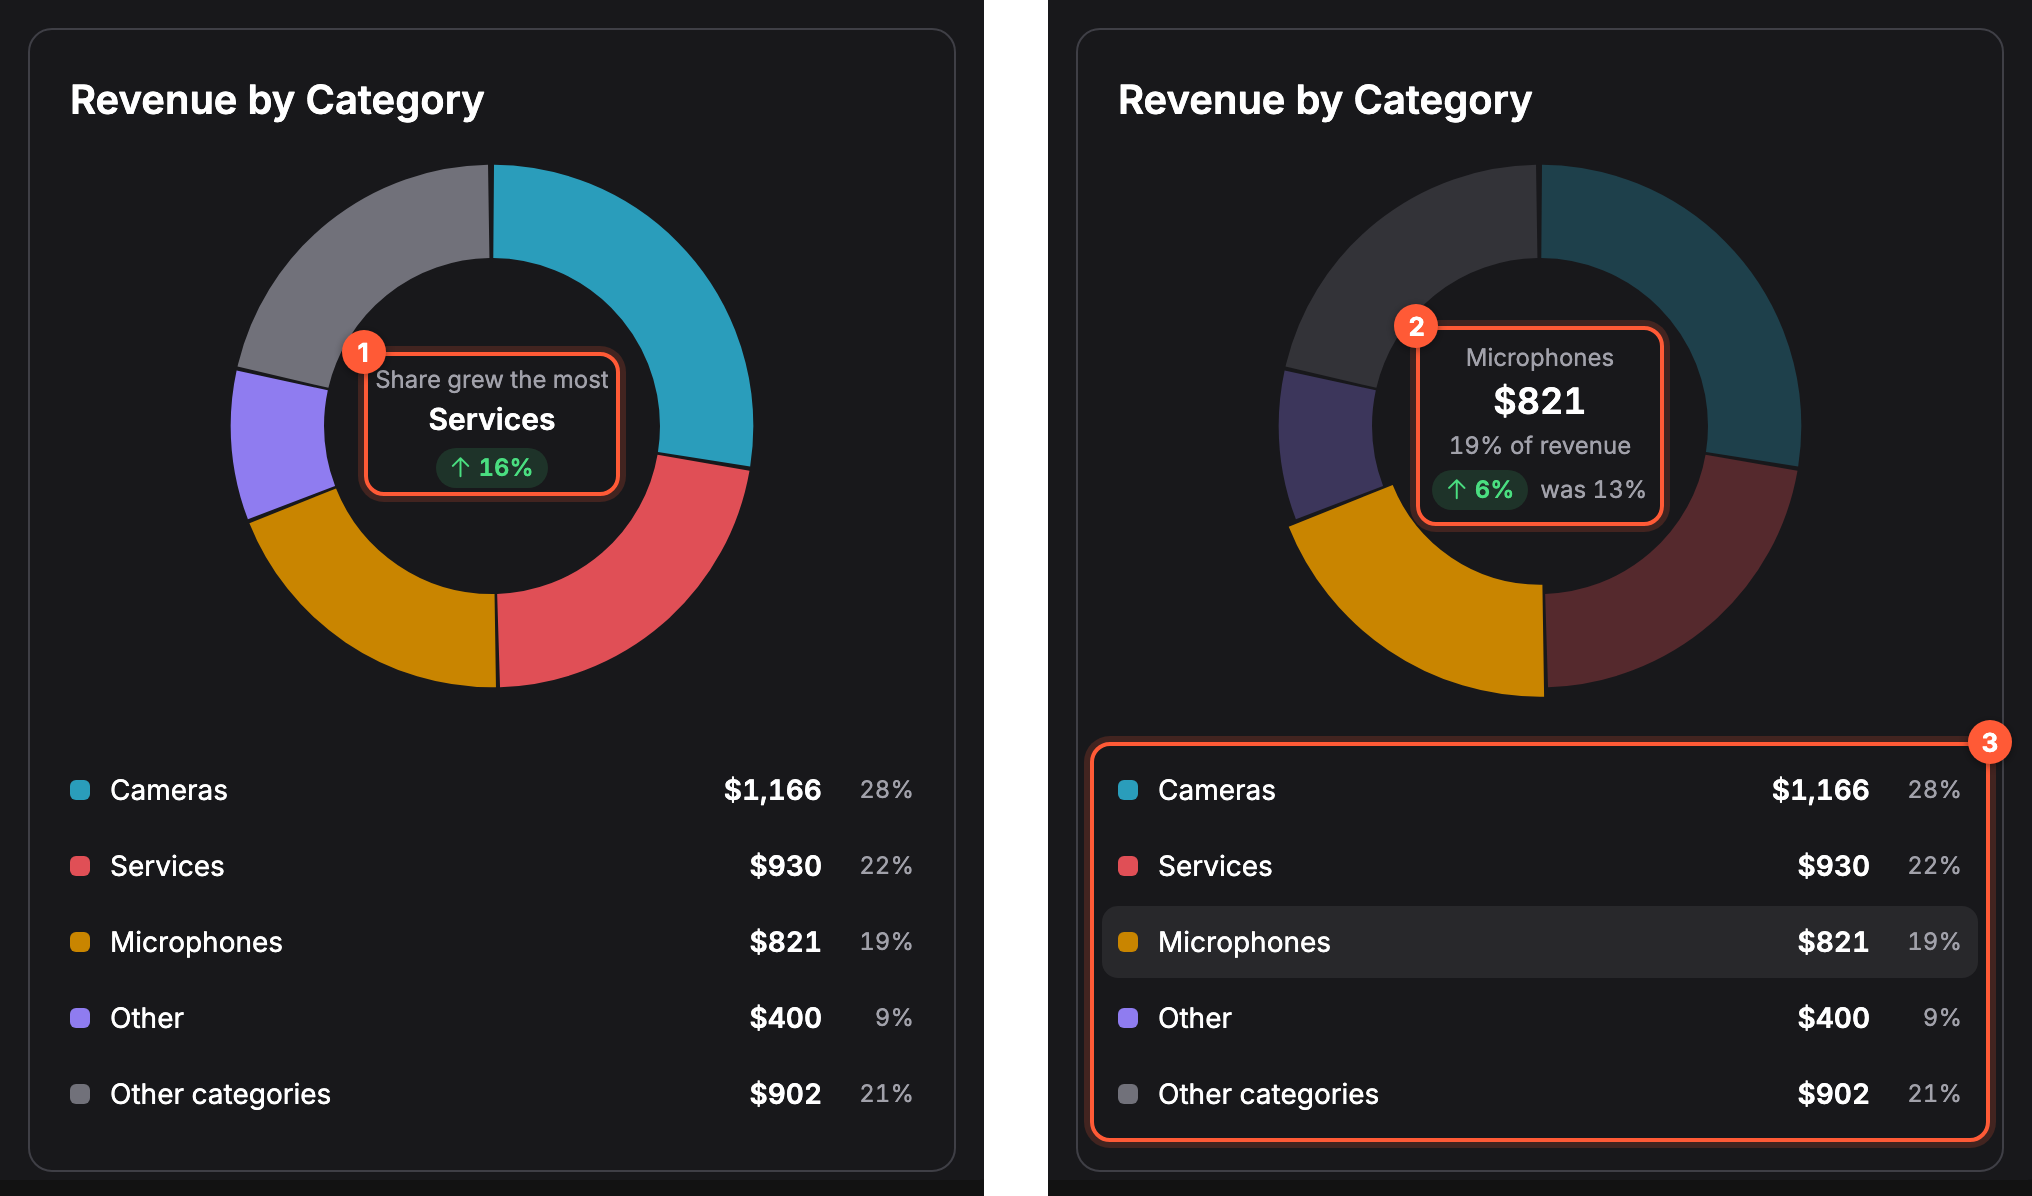This screenshot has height=1196, width=2032.
Task: Click the $902 amount in left card
Action: pyautogui.click(x=785, y=1094)
